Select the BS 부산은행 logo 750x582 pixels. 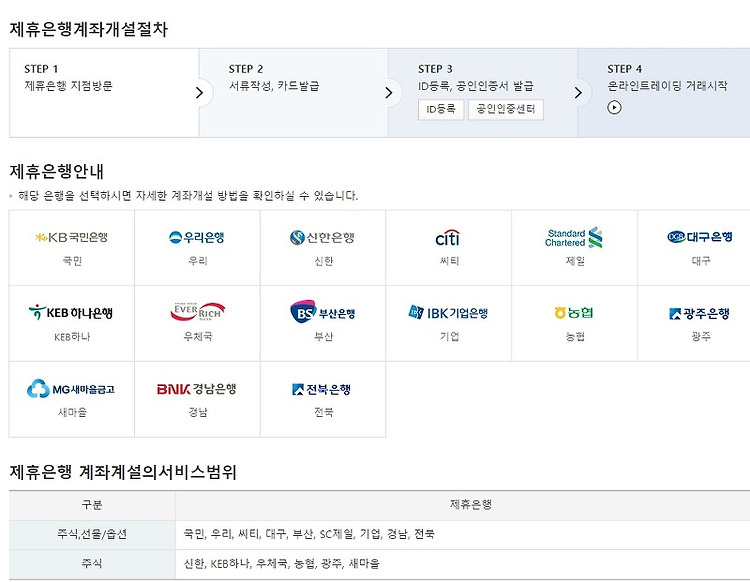click(322, 312)
